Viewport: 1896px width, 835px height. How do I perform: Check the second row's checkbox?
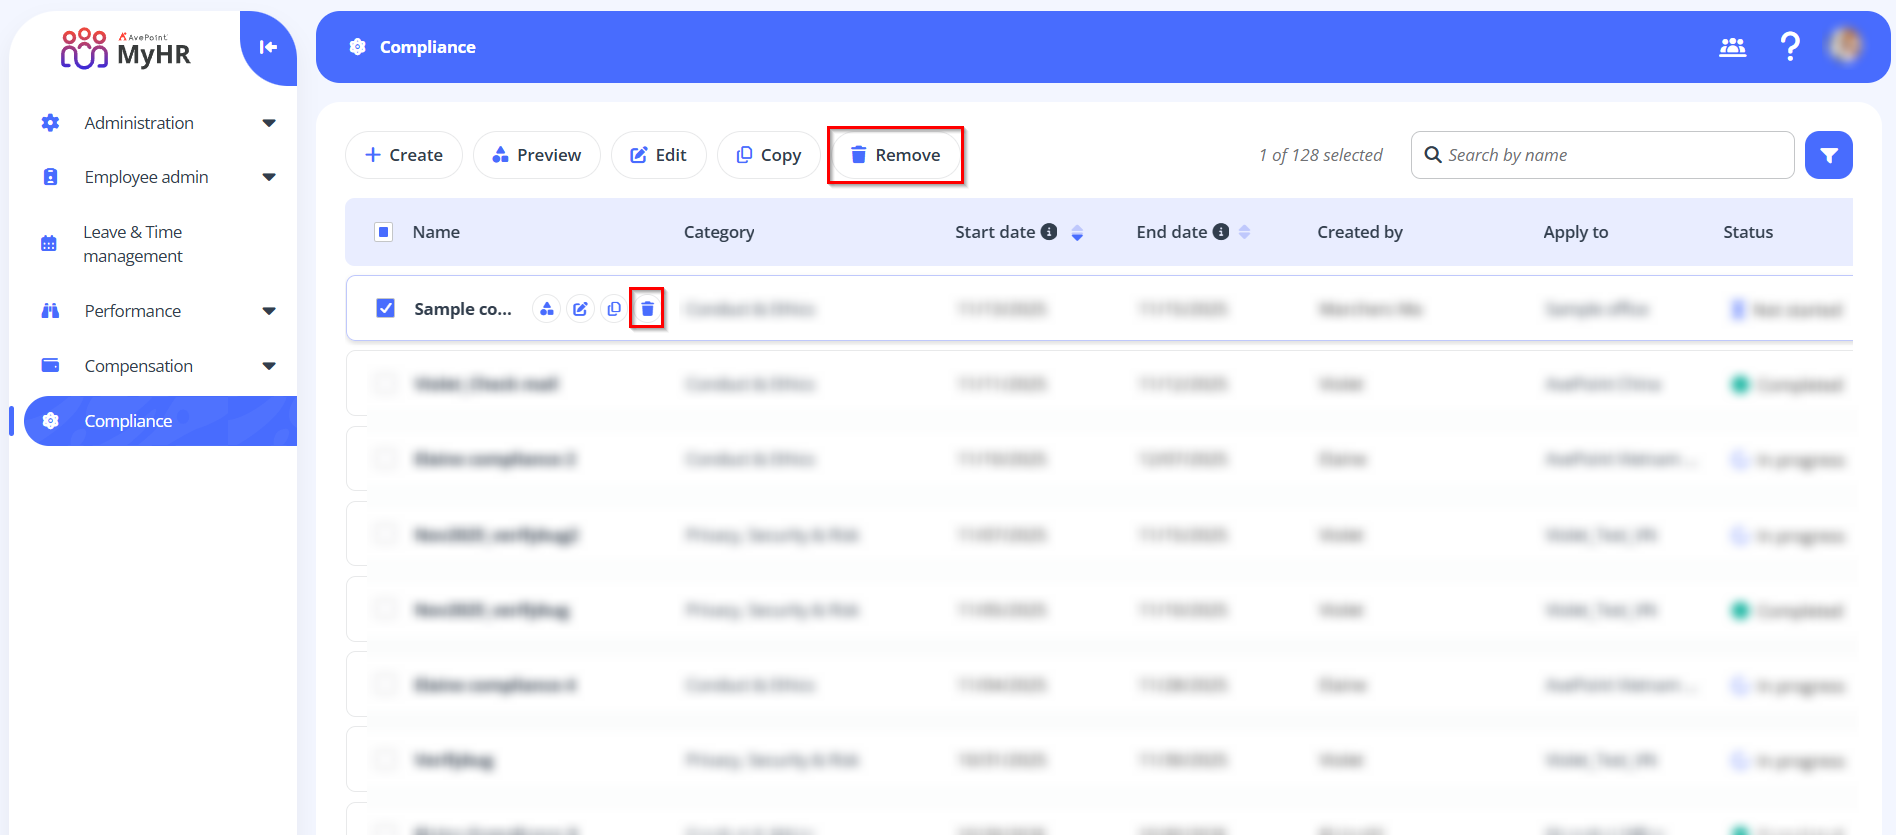pos(385,384)
